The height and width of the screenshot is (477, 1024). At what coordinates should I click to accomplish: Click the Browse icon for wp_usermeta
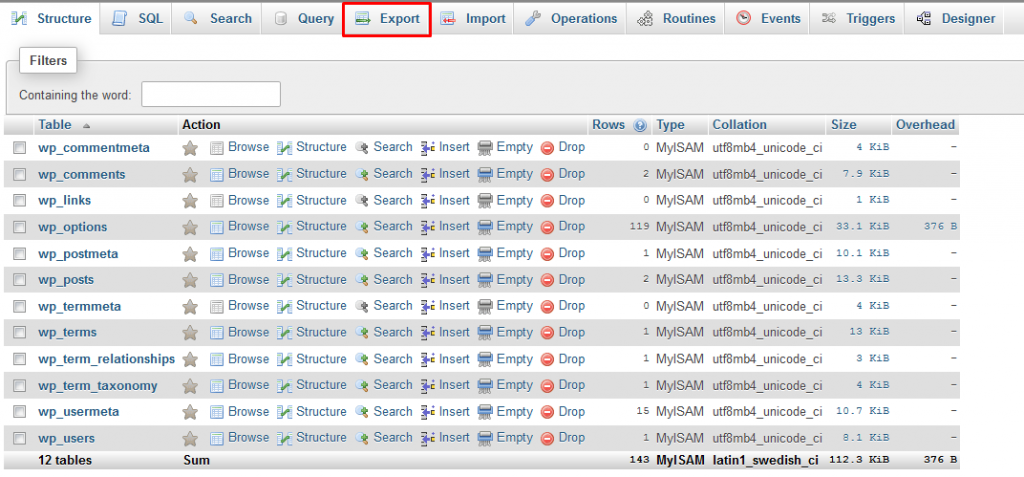point(217,412)
